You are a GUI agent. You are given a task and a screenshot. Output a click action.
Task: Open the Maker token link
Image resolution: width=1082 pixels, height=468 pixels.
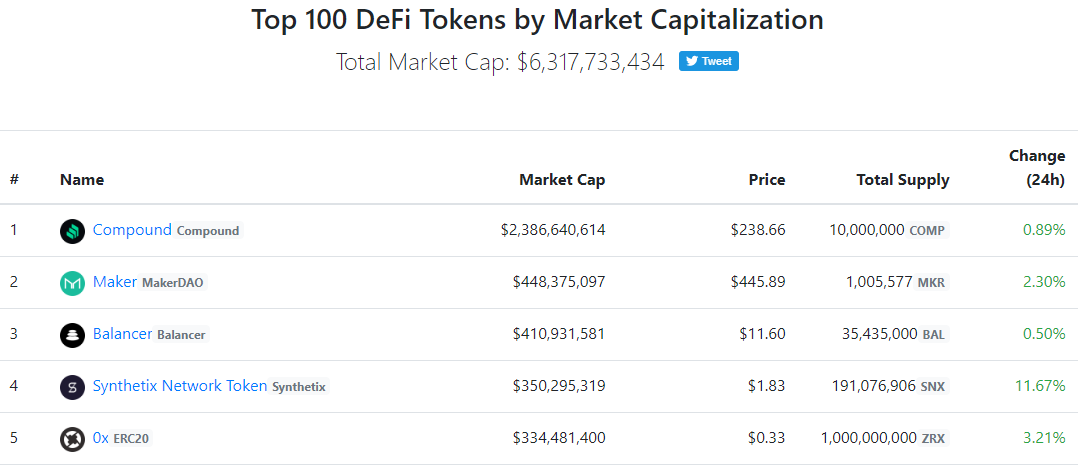(x=114, y=282)
